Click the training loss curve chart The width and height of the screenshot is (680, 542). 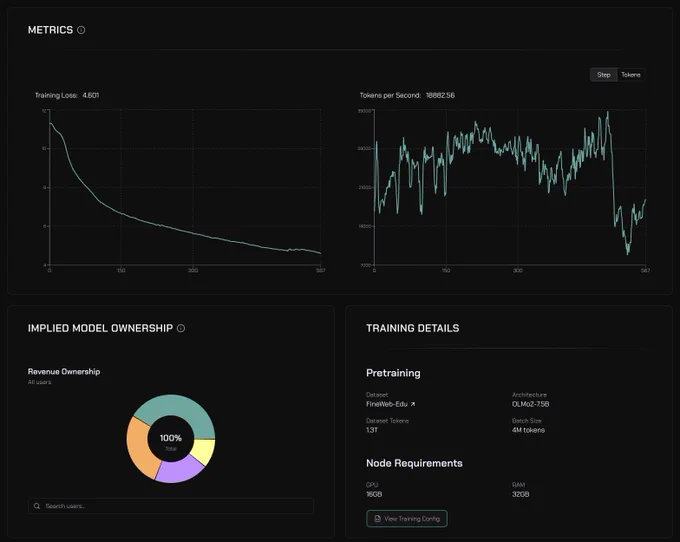(185, 187)
